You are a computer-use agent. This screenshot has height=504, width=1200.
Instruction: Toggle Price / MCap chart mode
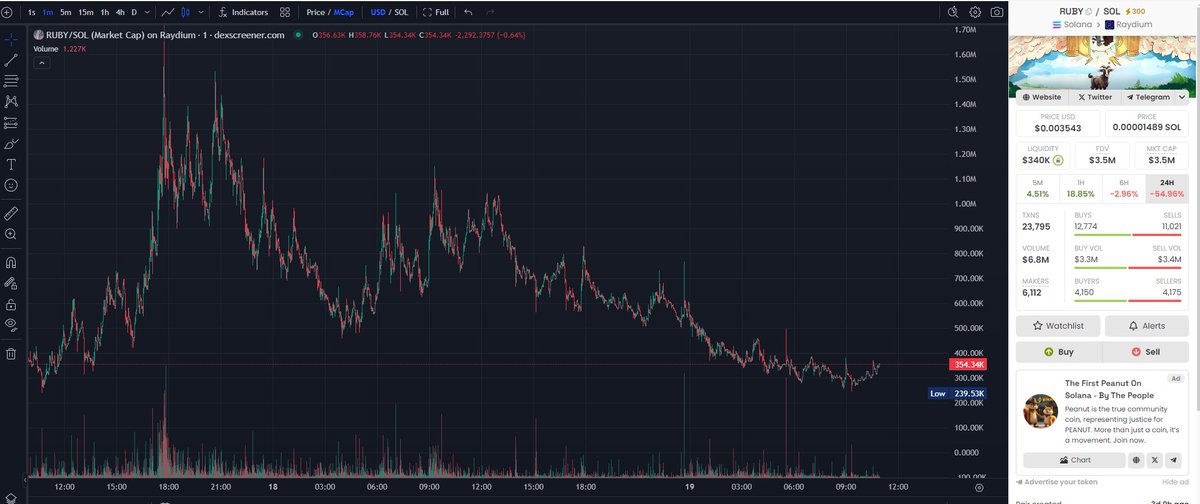pyautogui.click(x=330, y=12)
